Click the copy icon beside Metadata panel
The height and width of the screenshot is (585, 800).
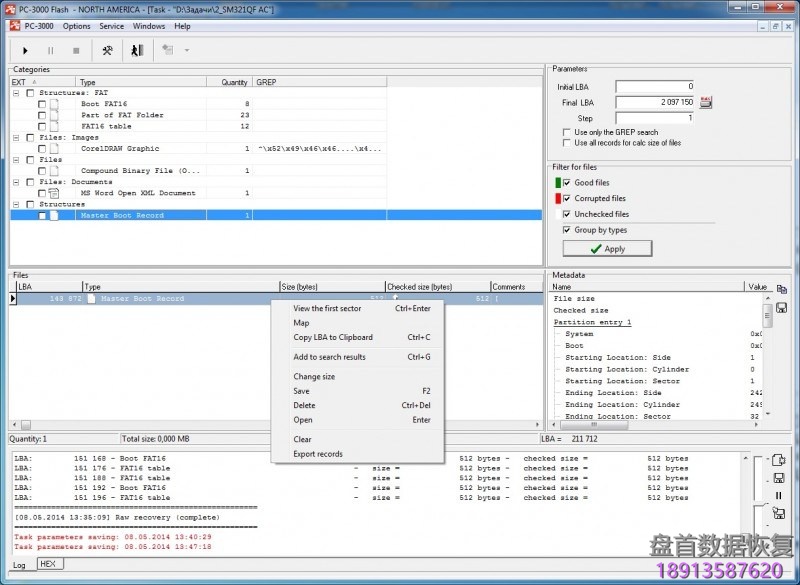point(781,289)
